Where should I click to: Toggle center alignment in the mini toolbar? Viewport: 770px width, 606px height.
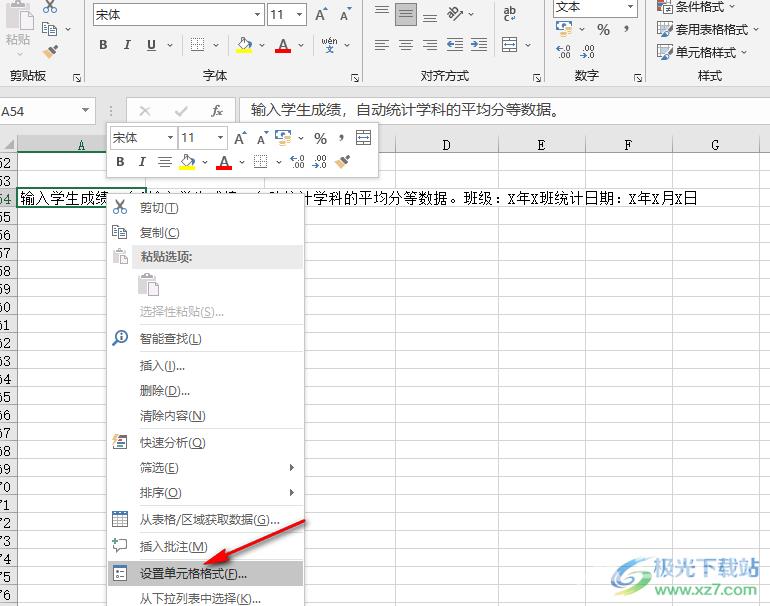coord(165,162)
